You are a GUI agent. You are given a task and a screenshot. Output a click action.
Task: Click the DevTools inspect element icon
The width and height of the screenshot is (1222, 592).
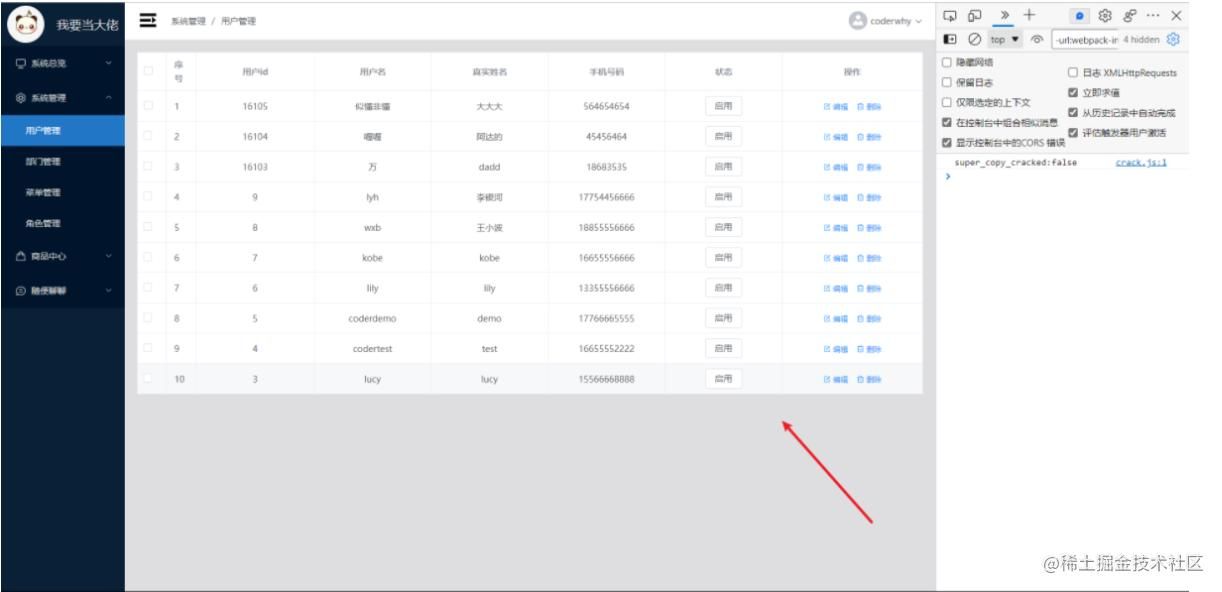pos(950,16)
